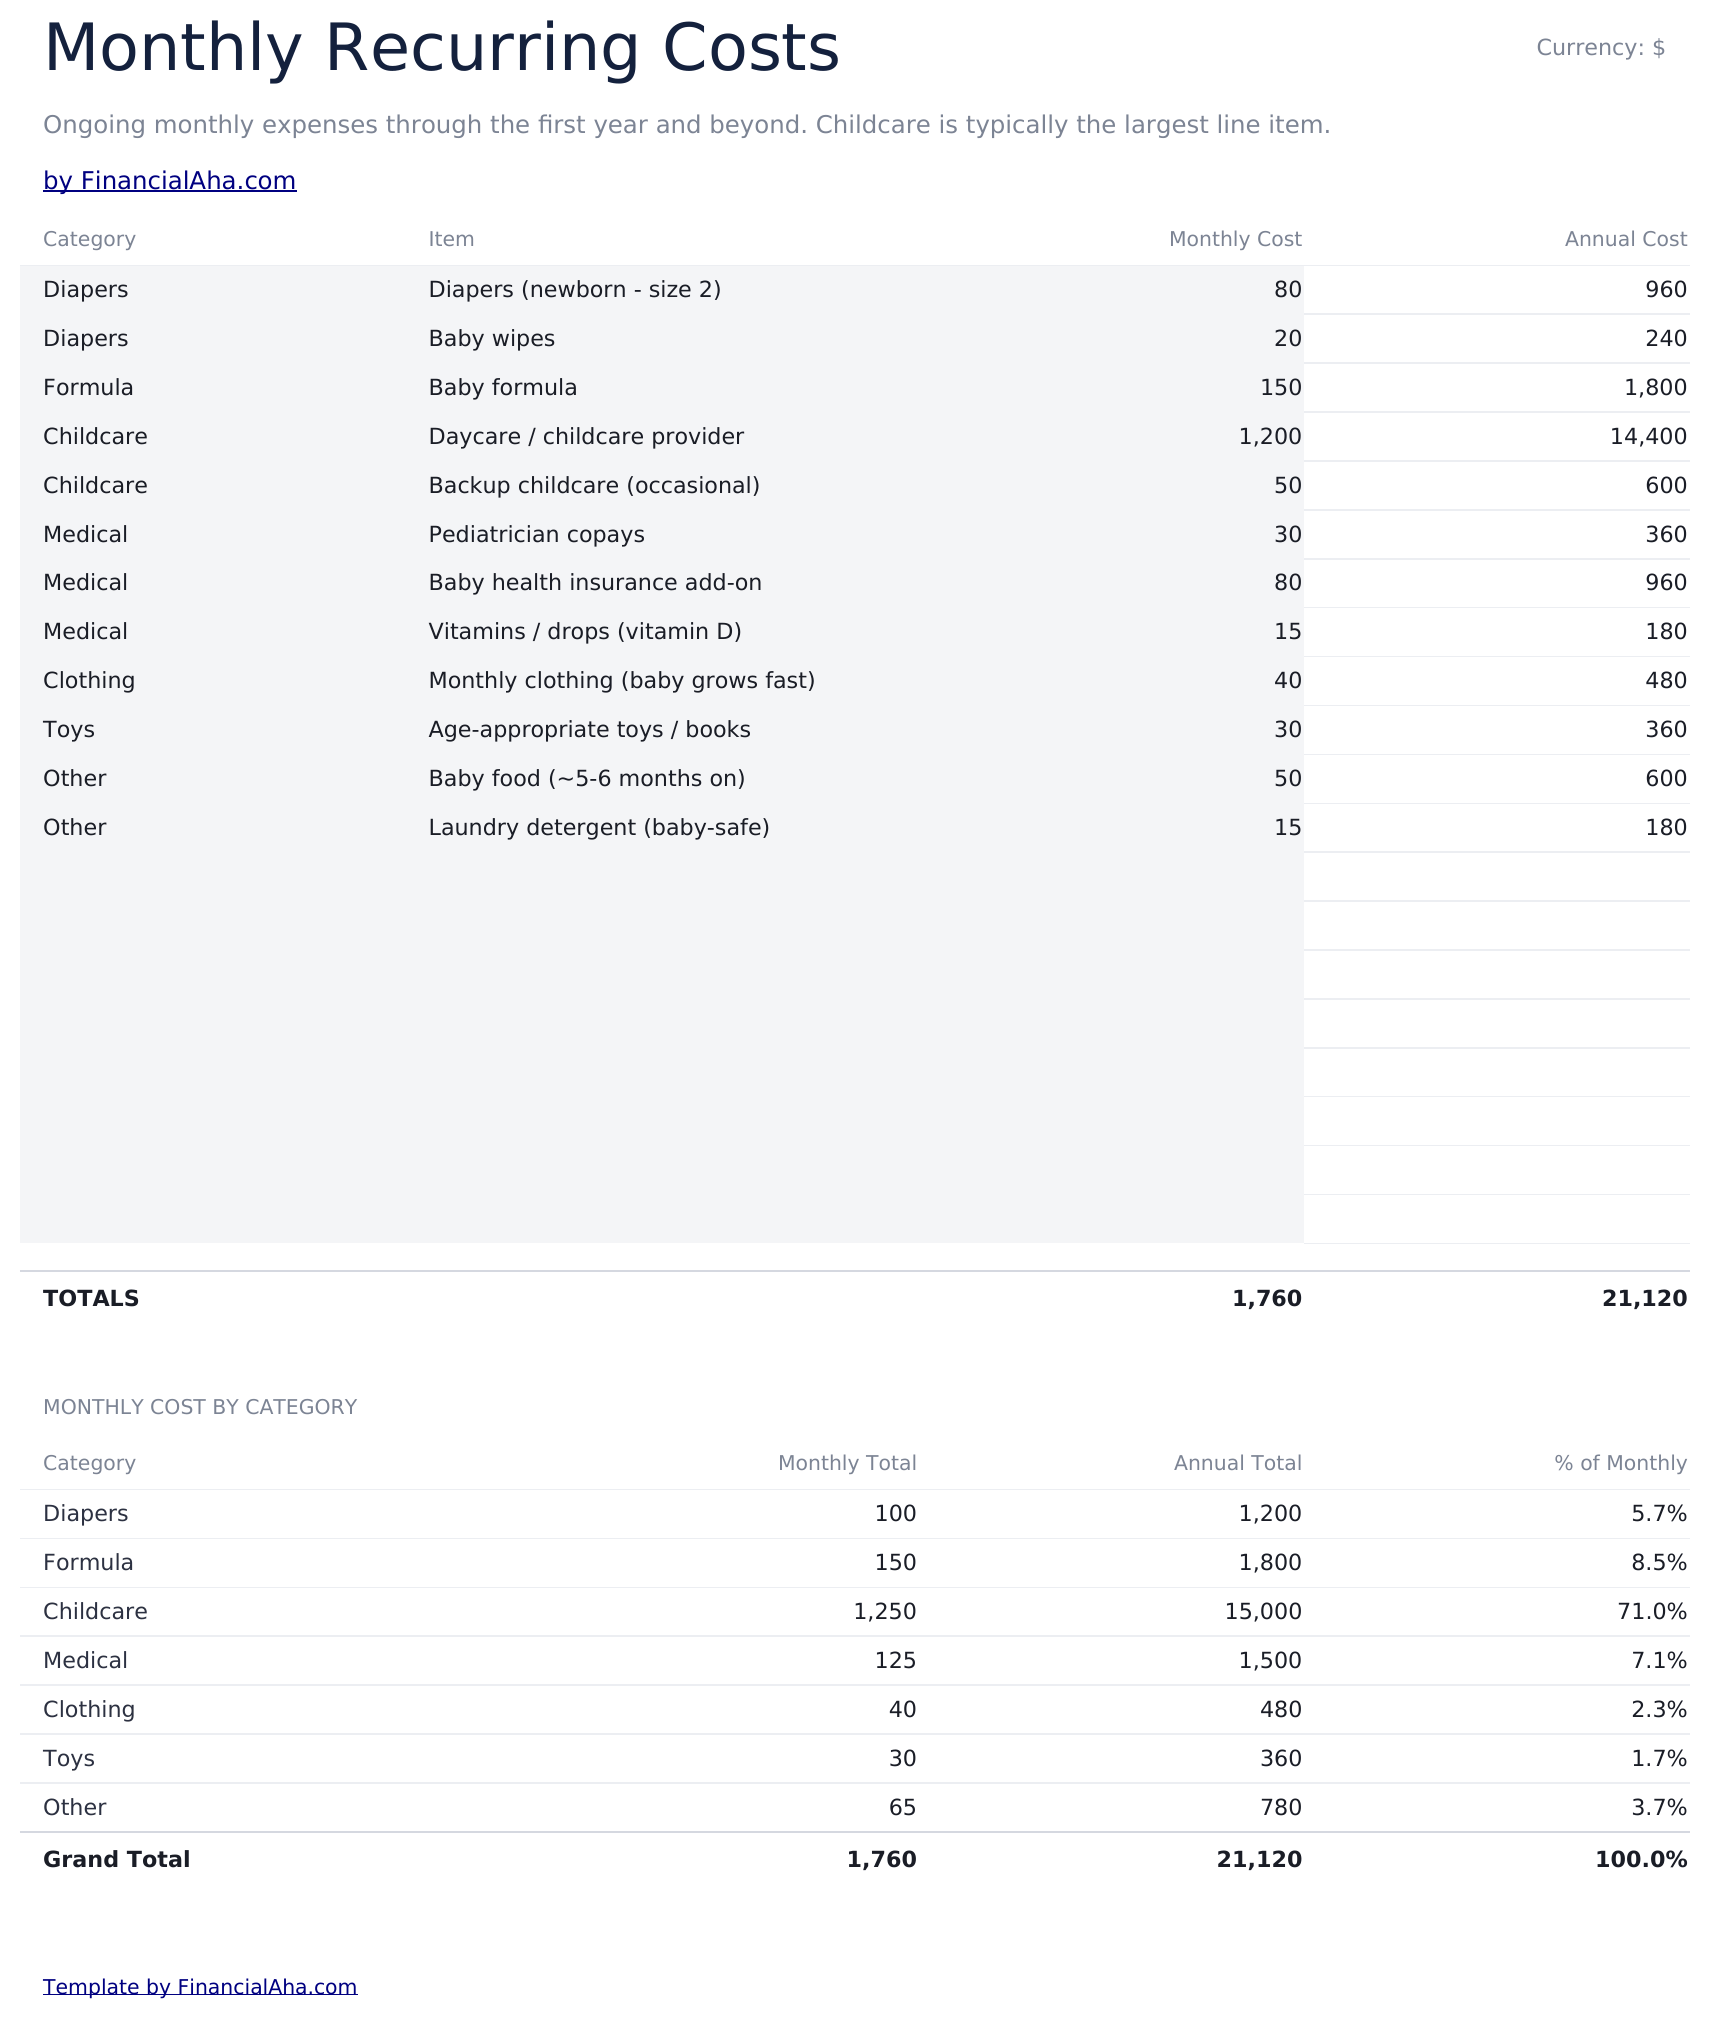The width and height of the screenshot is (1710, 2019).
Task: Select the 'Baby wipes' item cell
Action: [491, 339]
